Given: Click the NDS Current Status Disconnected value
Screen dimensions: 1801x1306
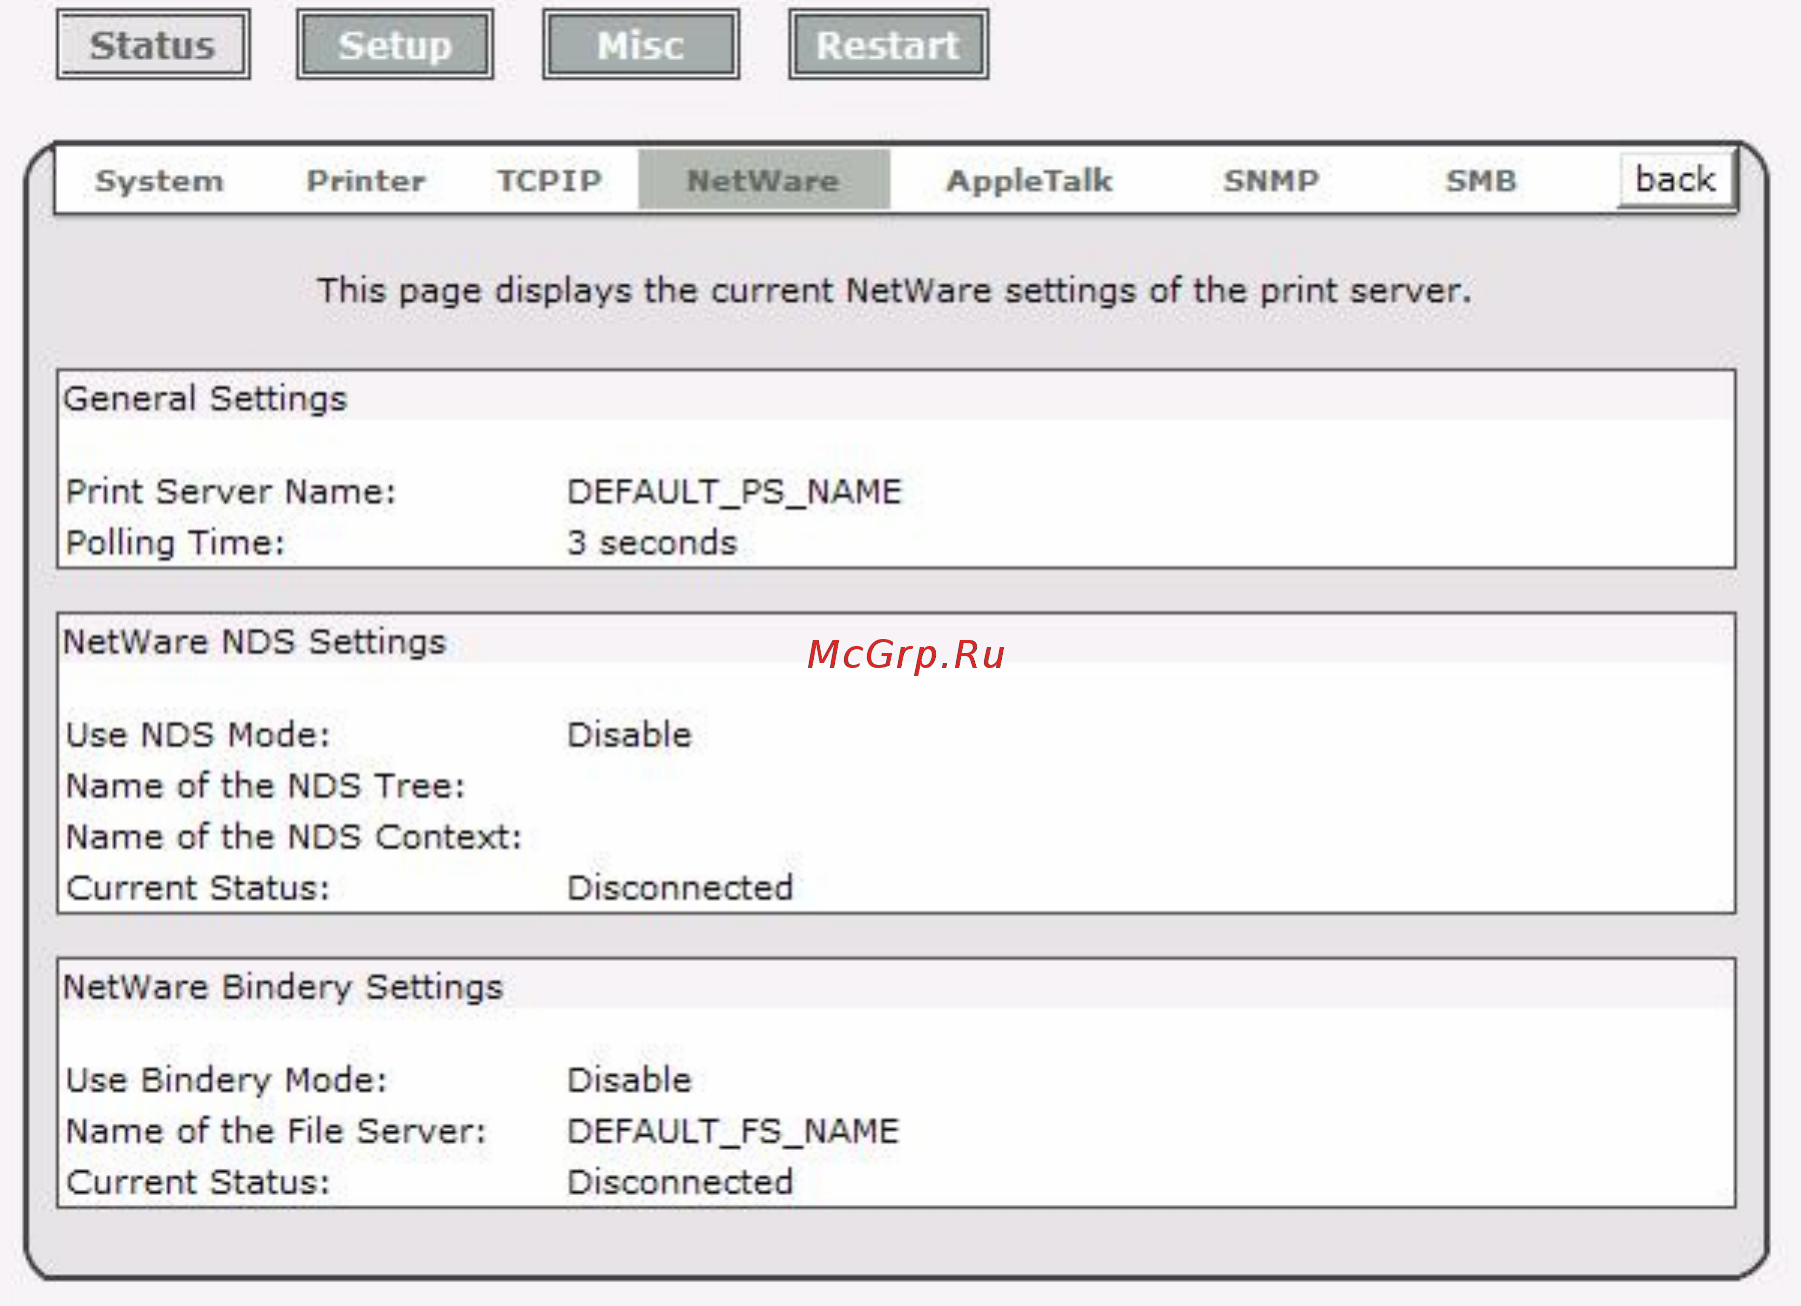Looking at the screenshot, I should (x=680, y=888).
